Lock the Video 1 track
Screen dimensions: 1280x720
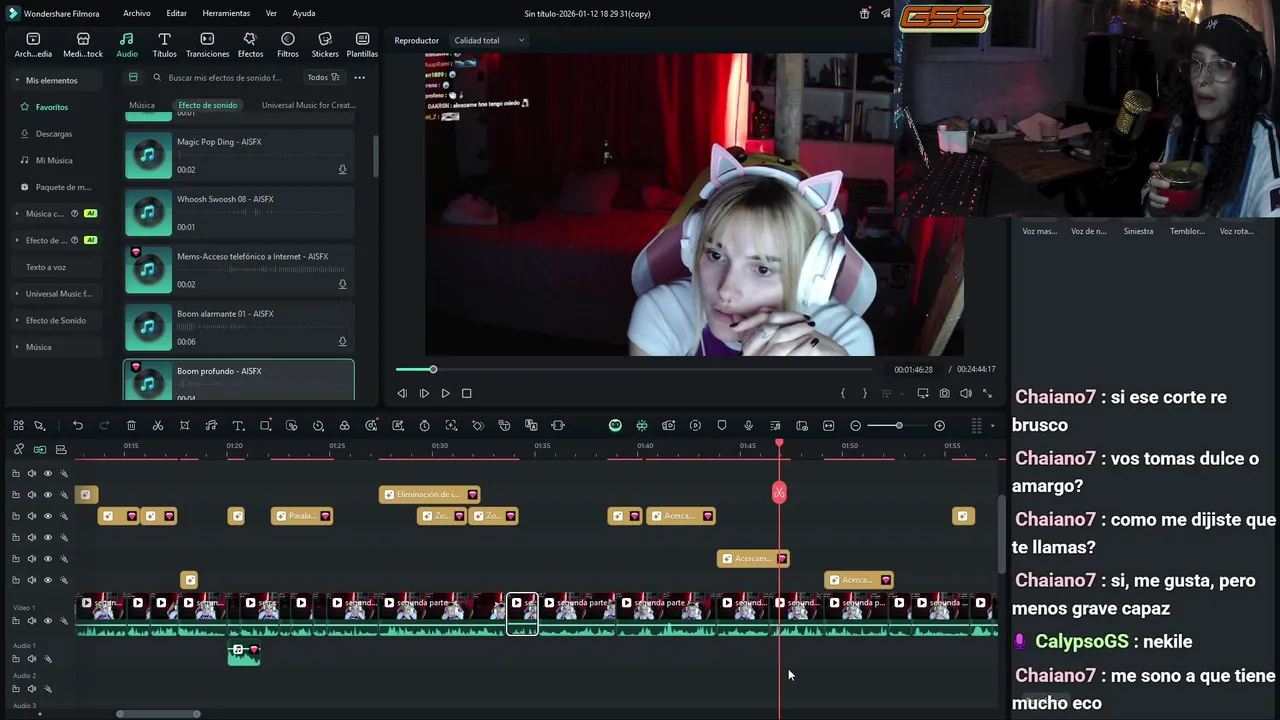tap(15, 621)
